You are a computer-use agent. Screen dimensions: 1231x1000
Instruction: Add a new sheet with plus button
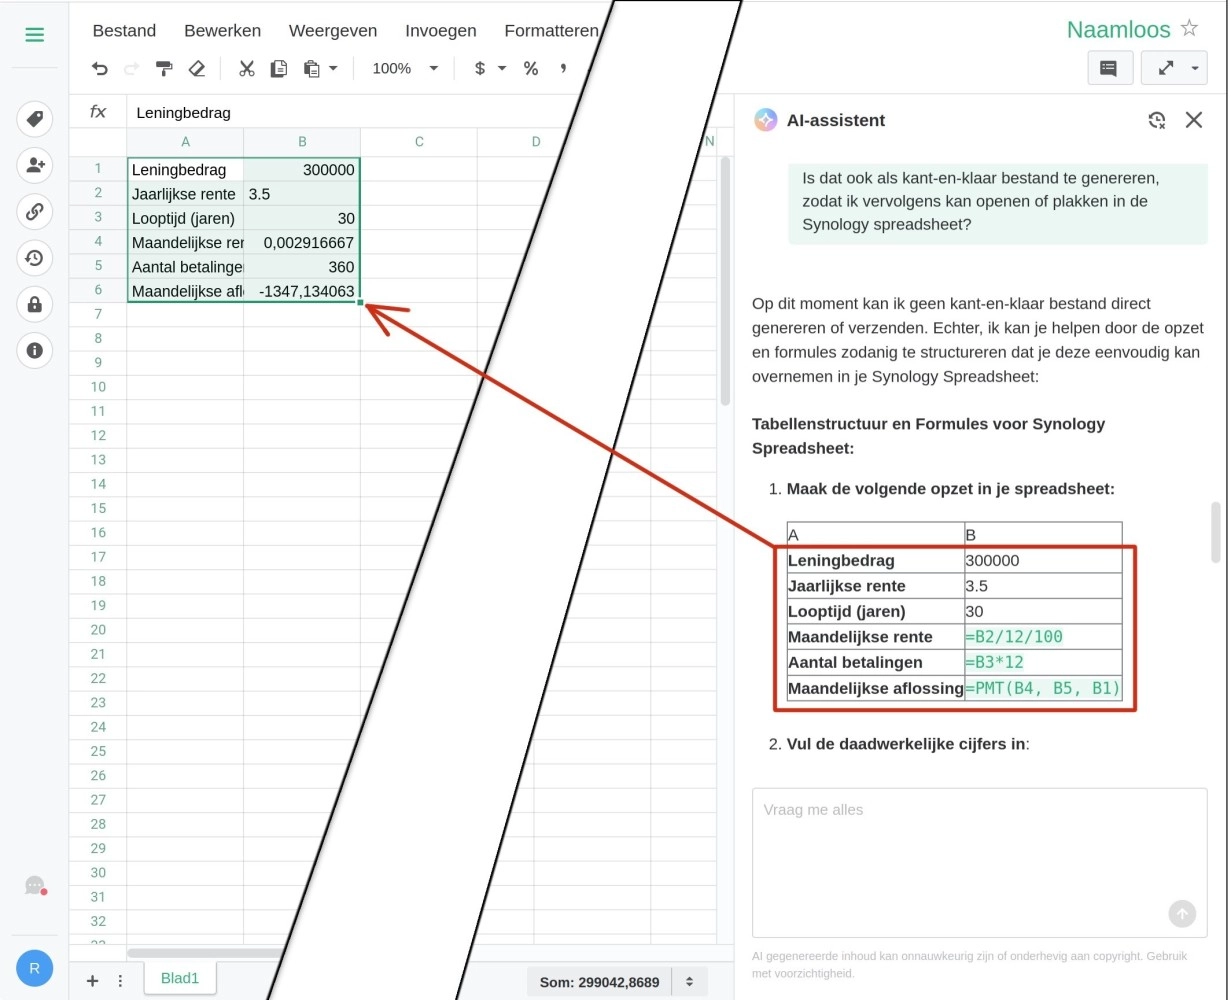(x=93, y=980)
